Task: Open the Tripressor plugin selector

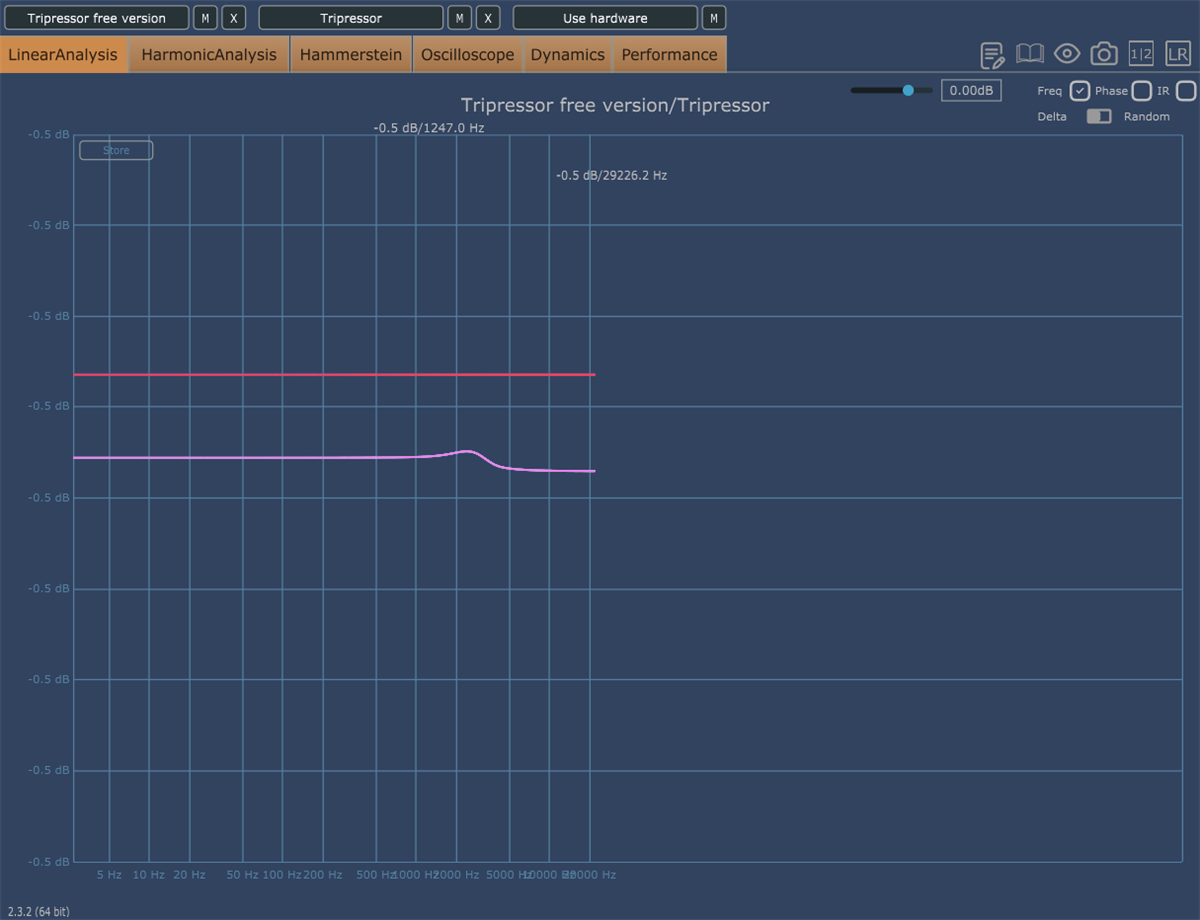Action: [351, 18]
